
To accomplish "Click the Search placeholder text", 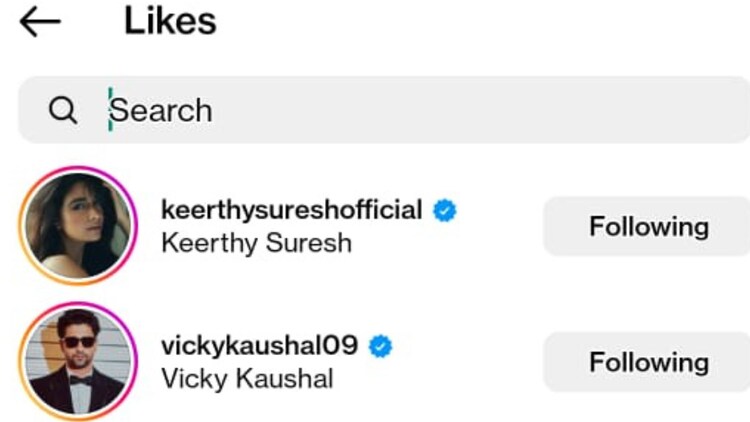I will (162, 110).
